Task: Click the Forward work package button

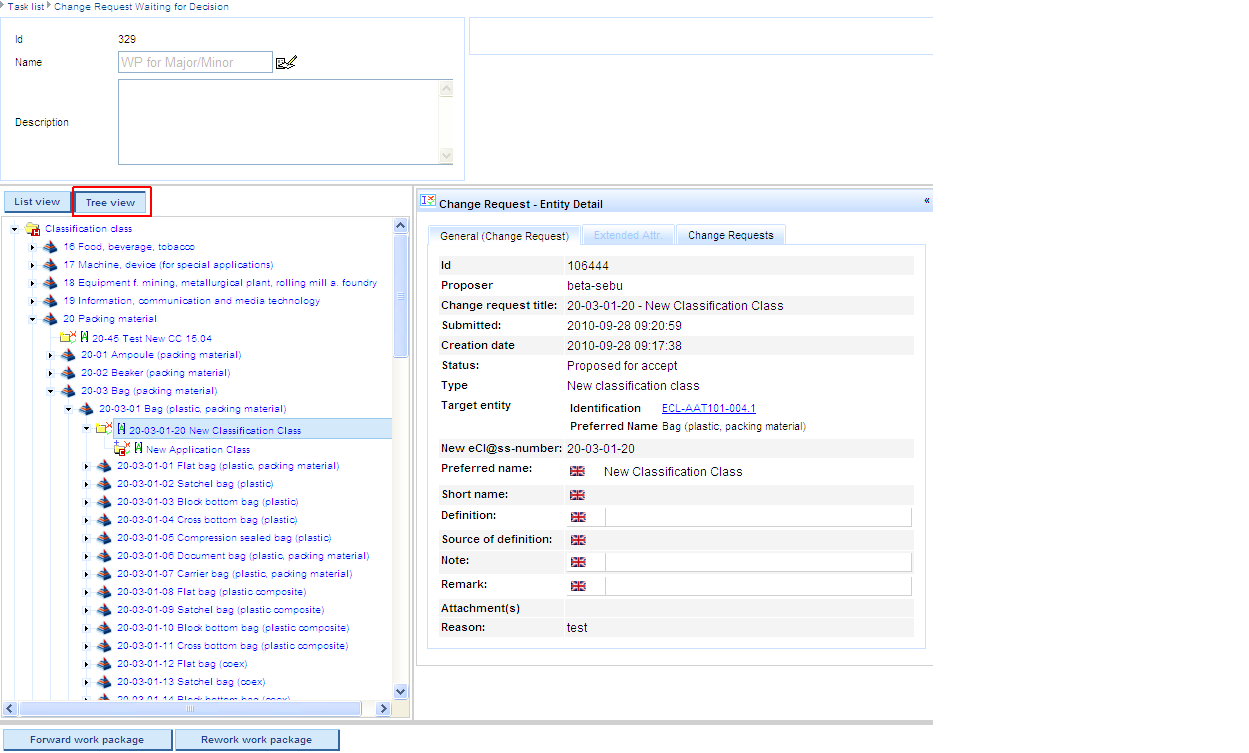Action: [87, 740]
